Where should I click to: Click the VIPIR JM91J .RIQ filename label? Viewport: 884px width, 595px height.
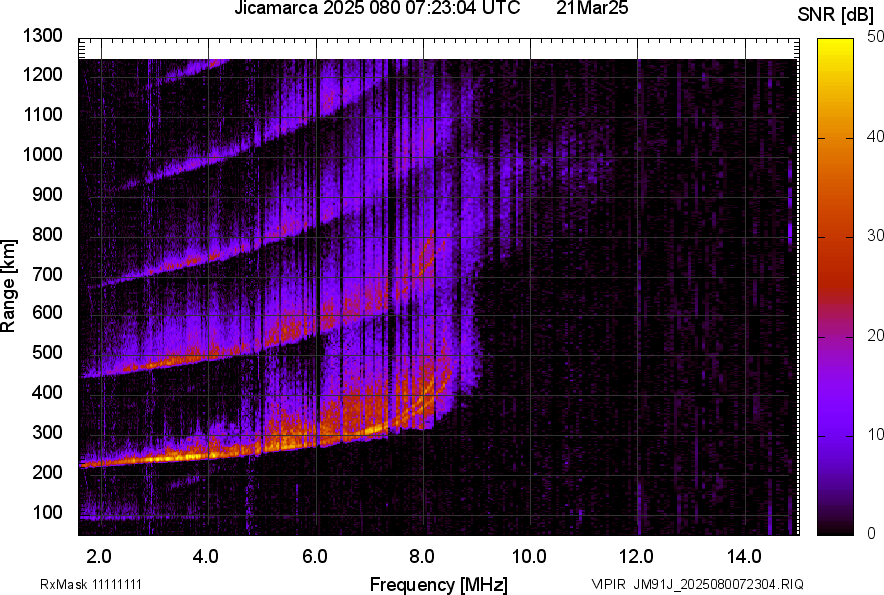[x=697, y=584]
